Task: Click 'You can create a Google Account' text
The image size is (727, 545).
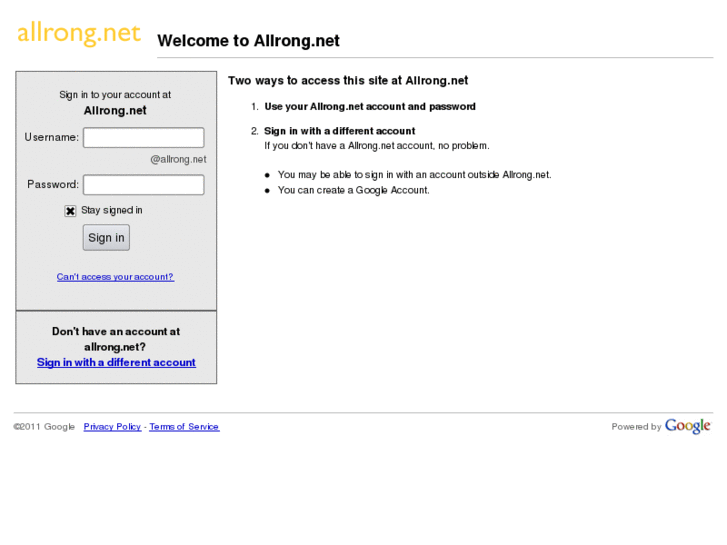Action: (x=354, y=190)
